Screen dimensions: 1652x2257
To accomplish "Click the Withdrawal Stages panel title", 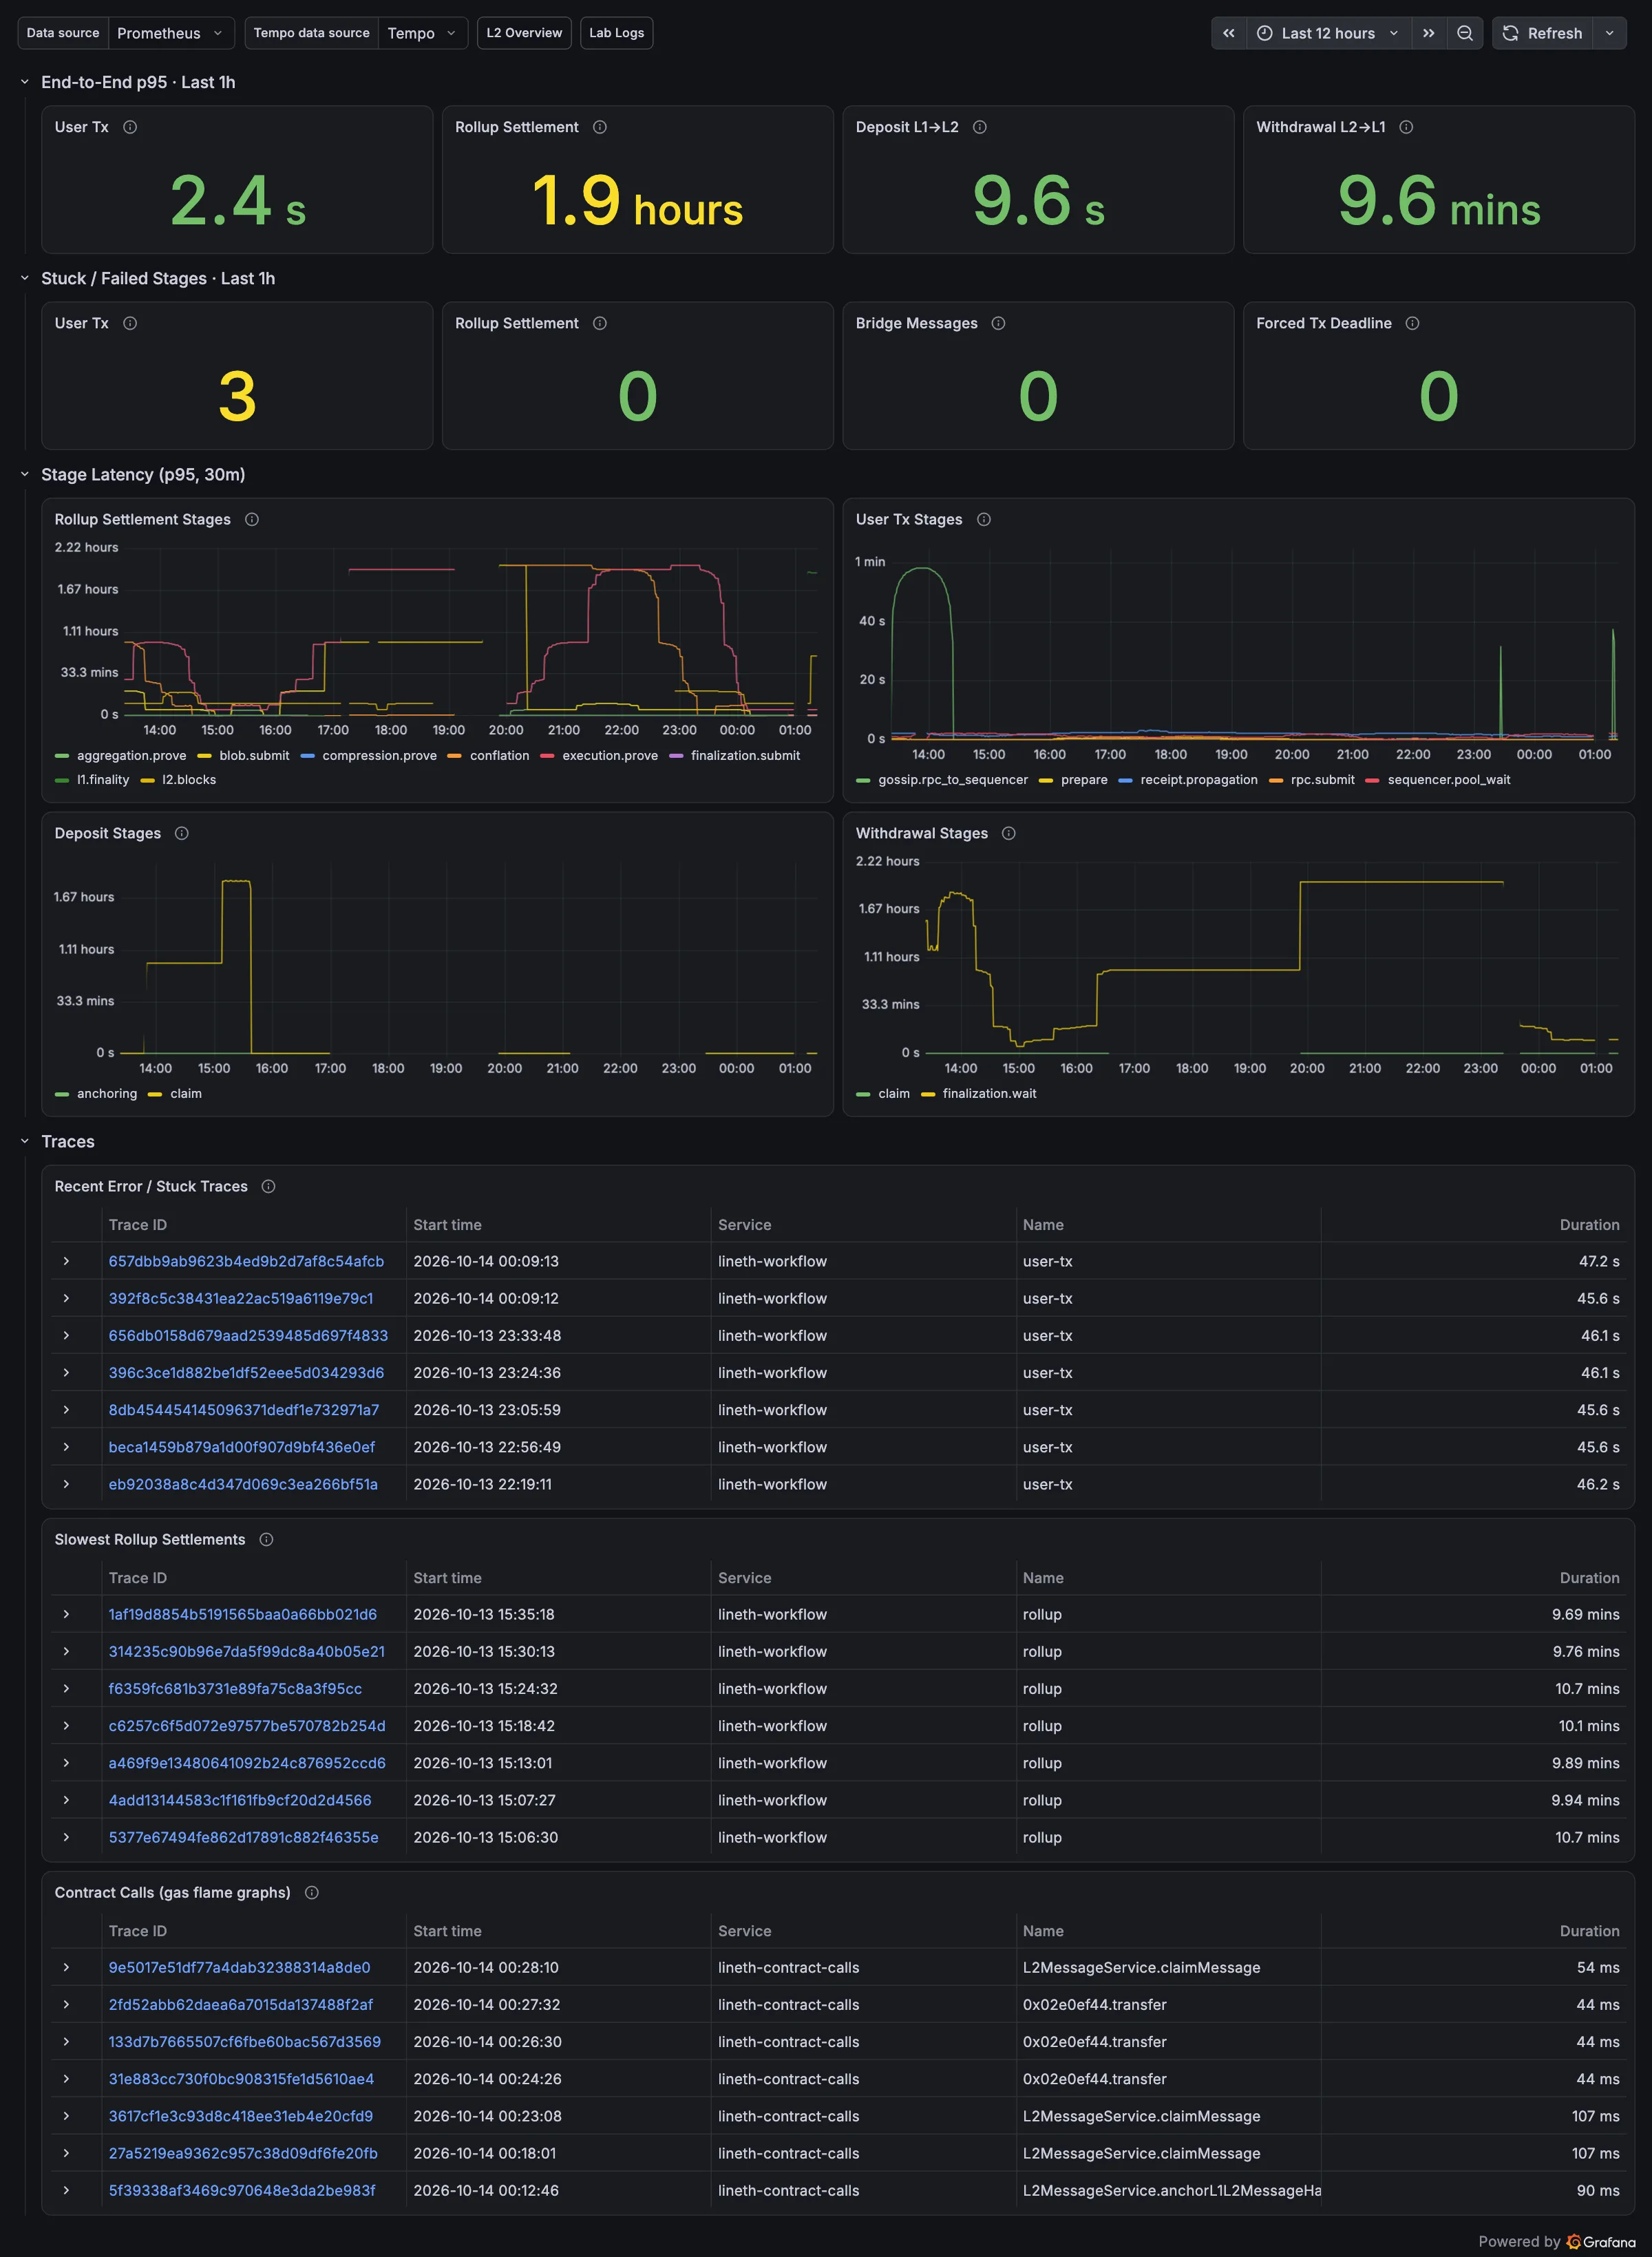I will pos(921,833).
